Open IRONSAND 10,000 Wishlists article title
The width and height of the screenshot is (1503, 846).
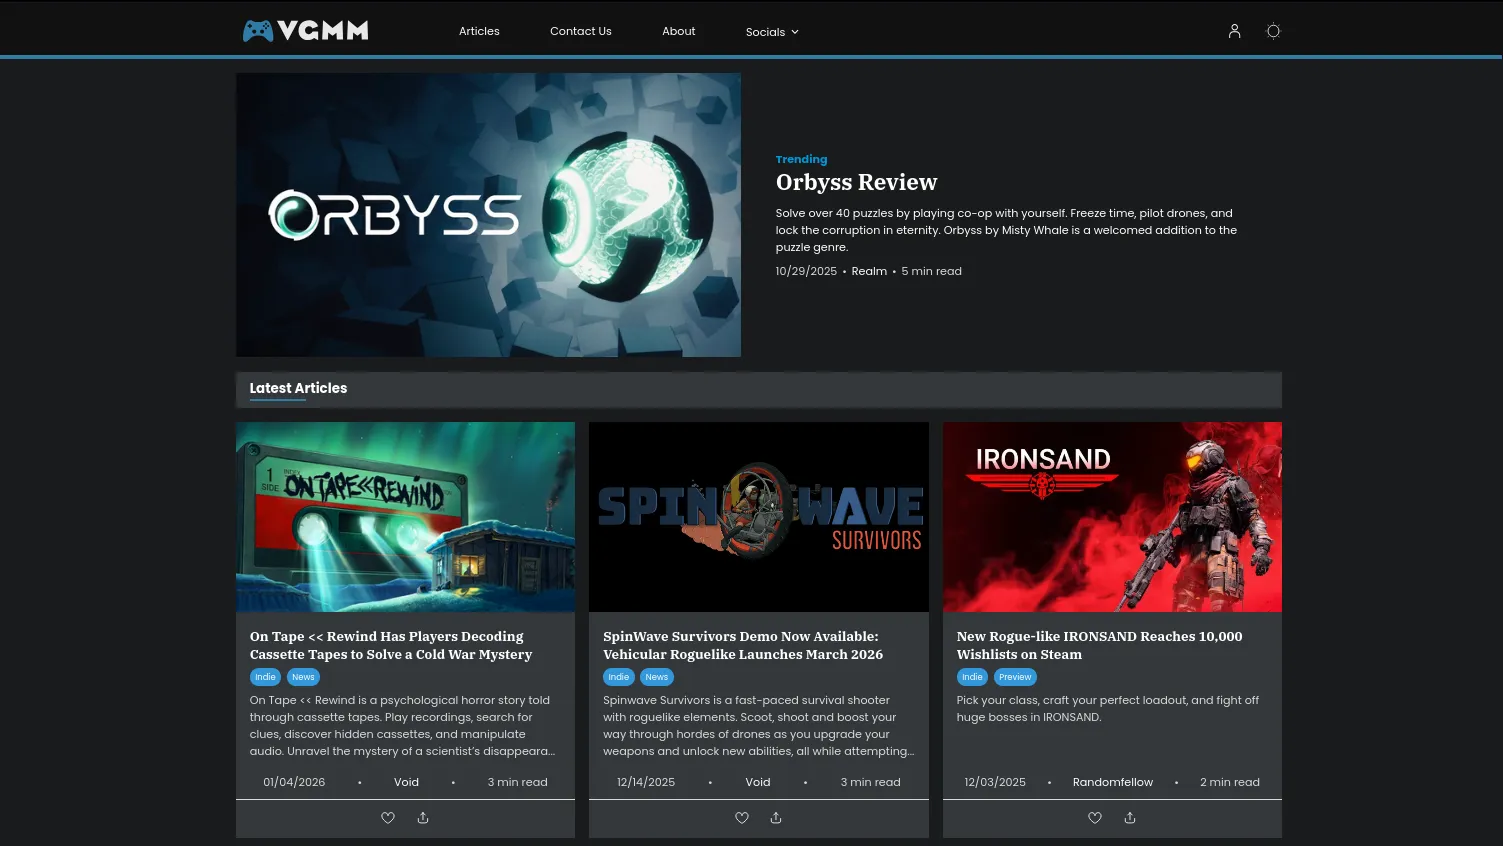[x=1099, y=645]
